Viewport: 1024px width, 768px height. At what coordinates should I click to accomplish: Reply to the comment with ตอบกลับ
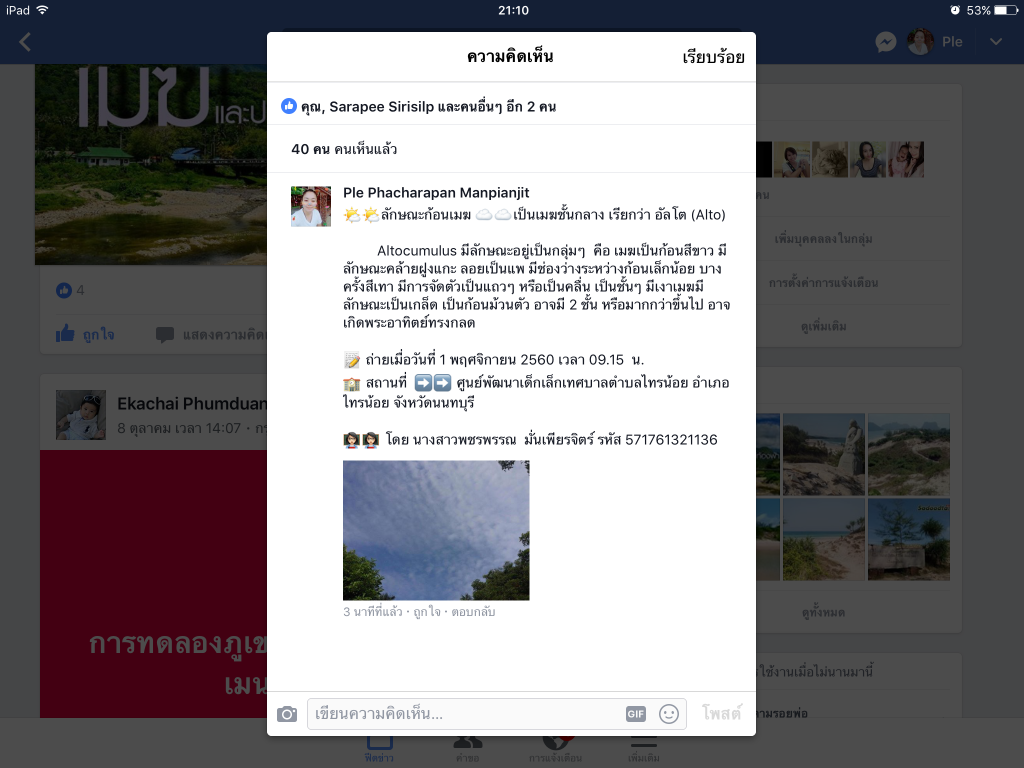tap(473, 612)
